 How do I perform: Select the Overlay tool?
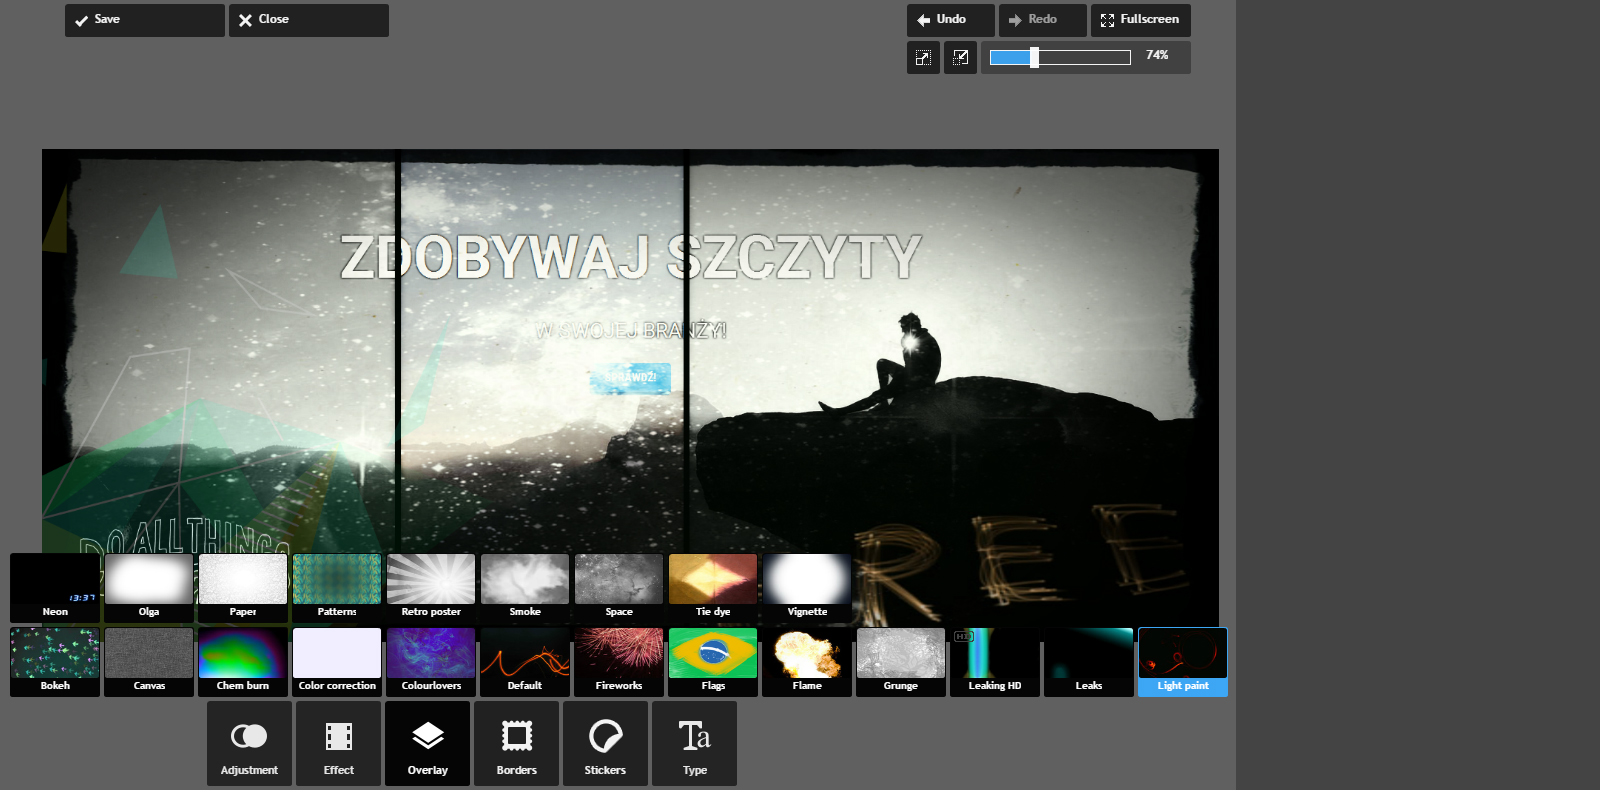click(427, 743)
